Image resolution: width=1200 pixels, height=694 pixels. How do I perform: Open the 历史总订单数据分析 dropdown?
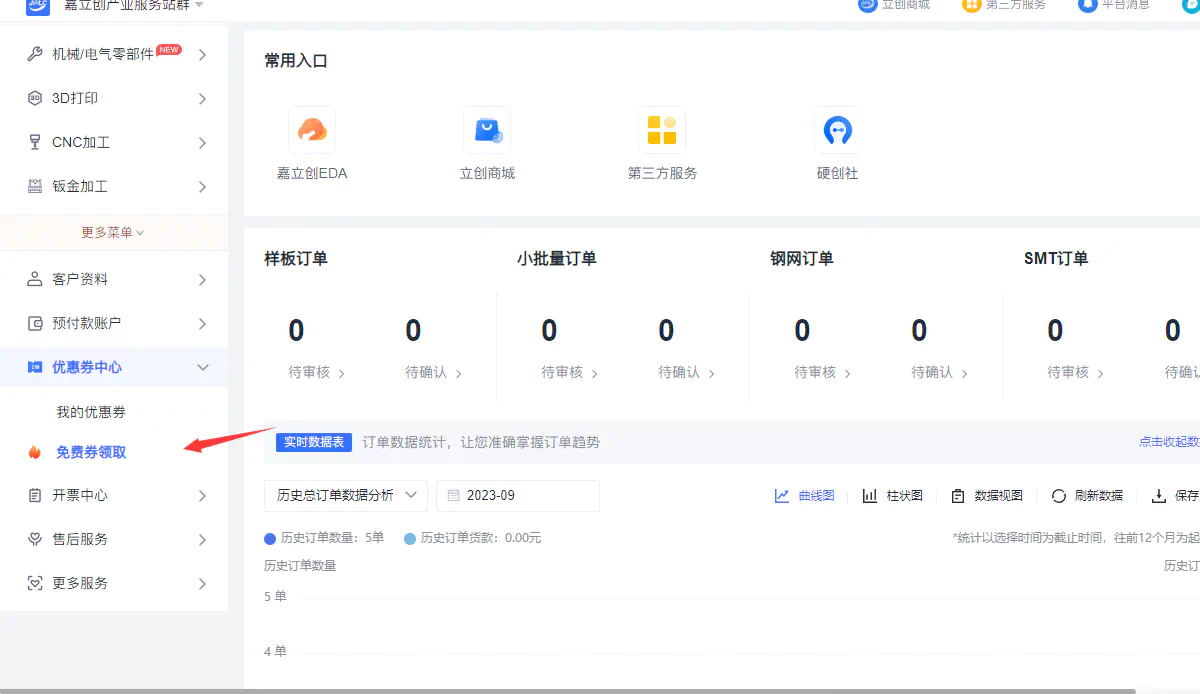344,495
